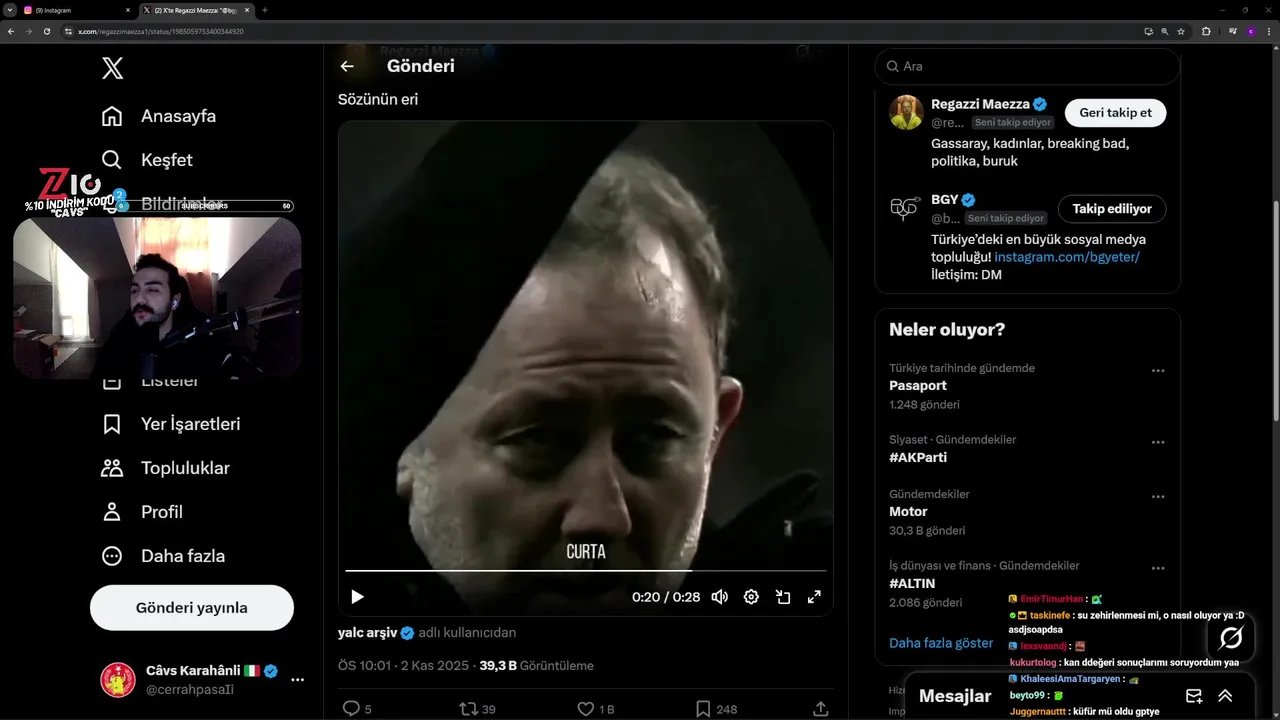Open Yer İşaretleri bookmarks
1280x720 pixels.
tap(171, 424)
